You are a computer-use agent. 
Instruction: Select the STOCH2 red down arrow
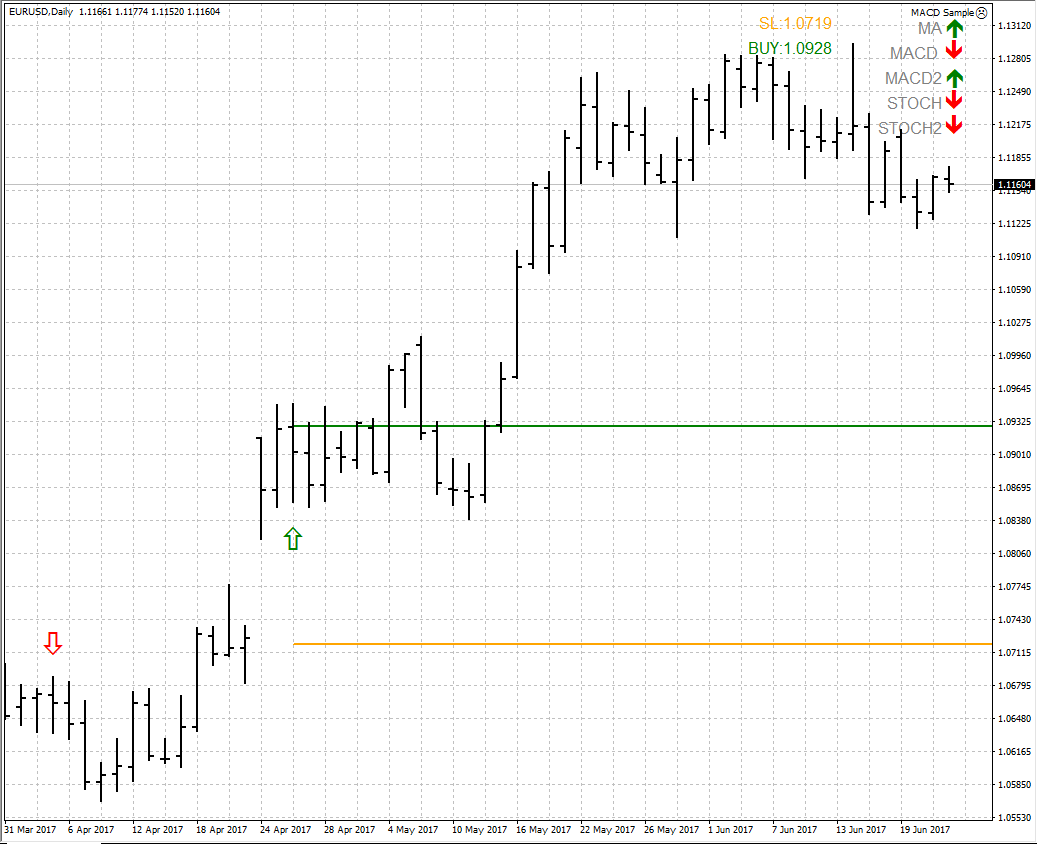(954, 126)
